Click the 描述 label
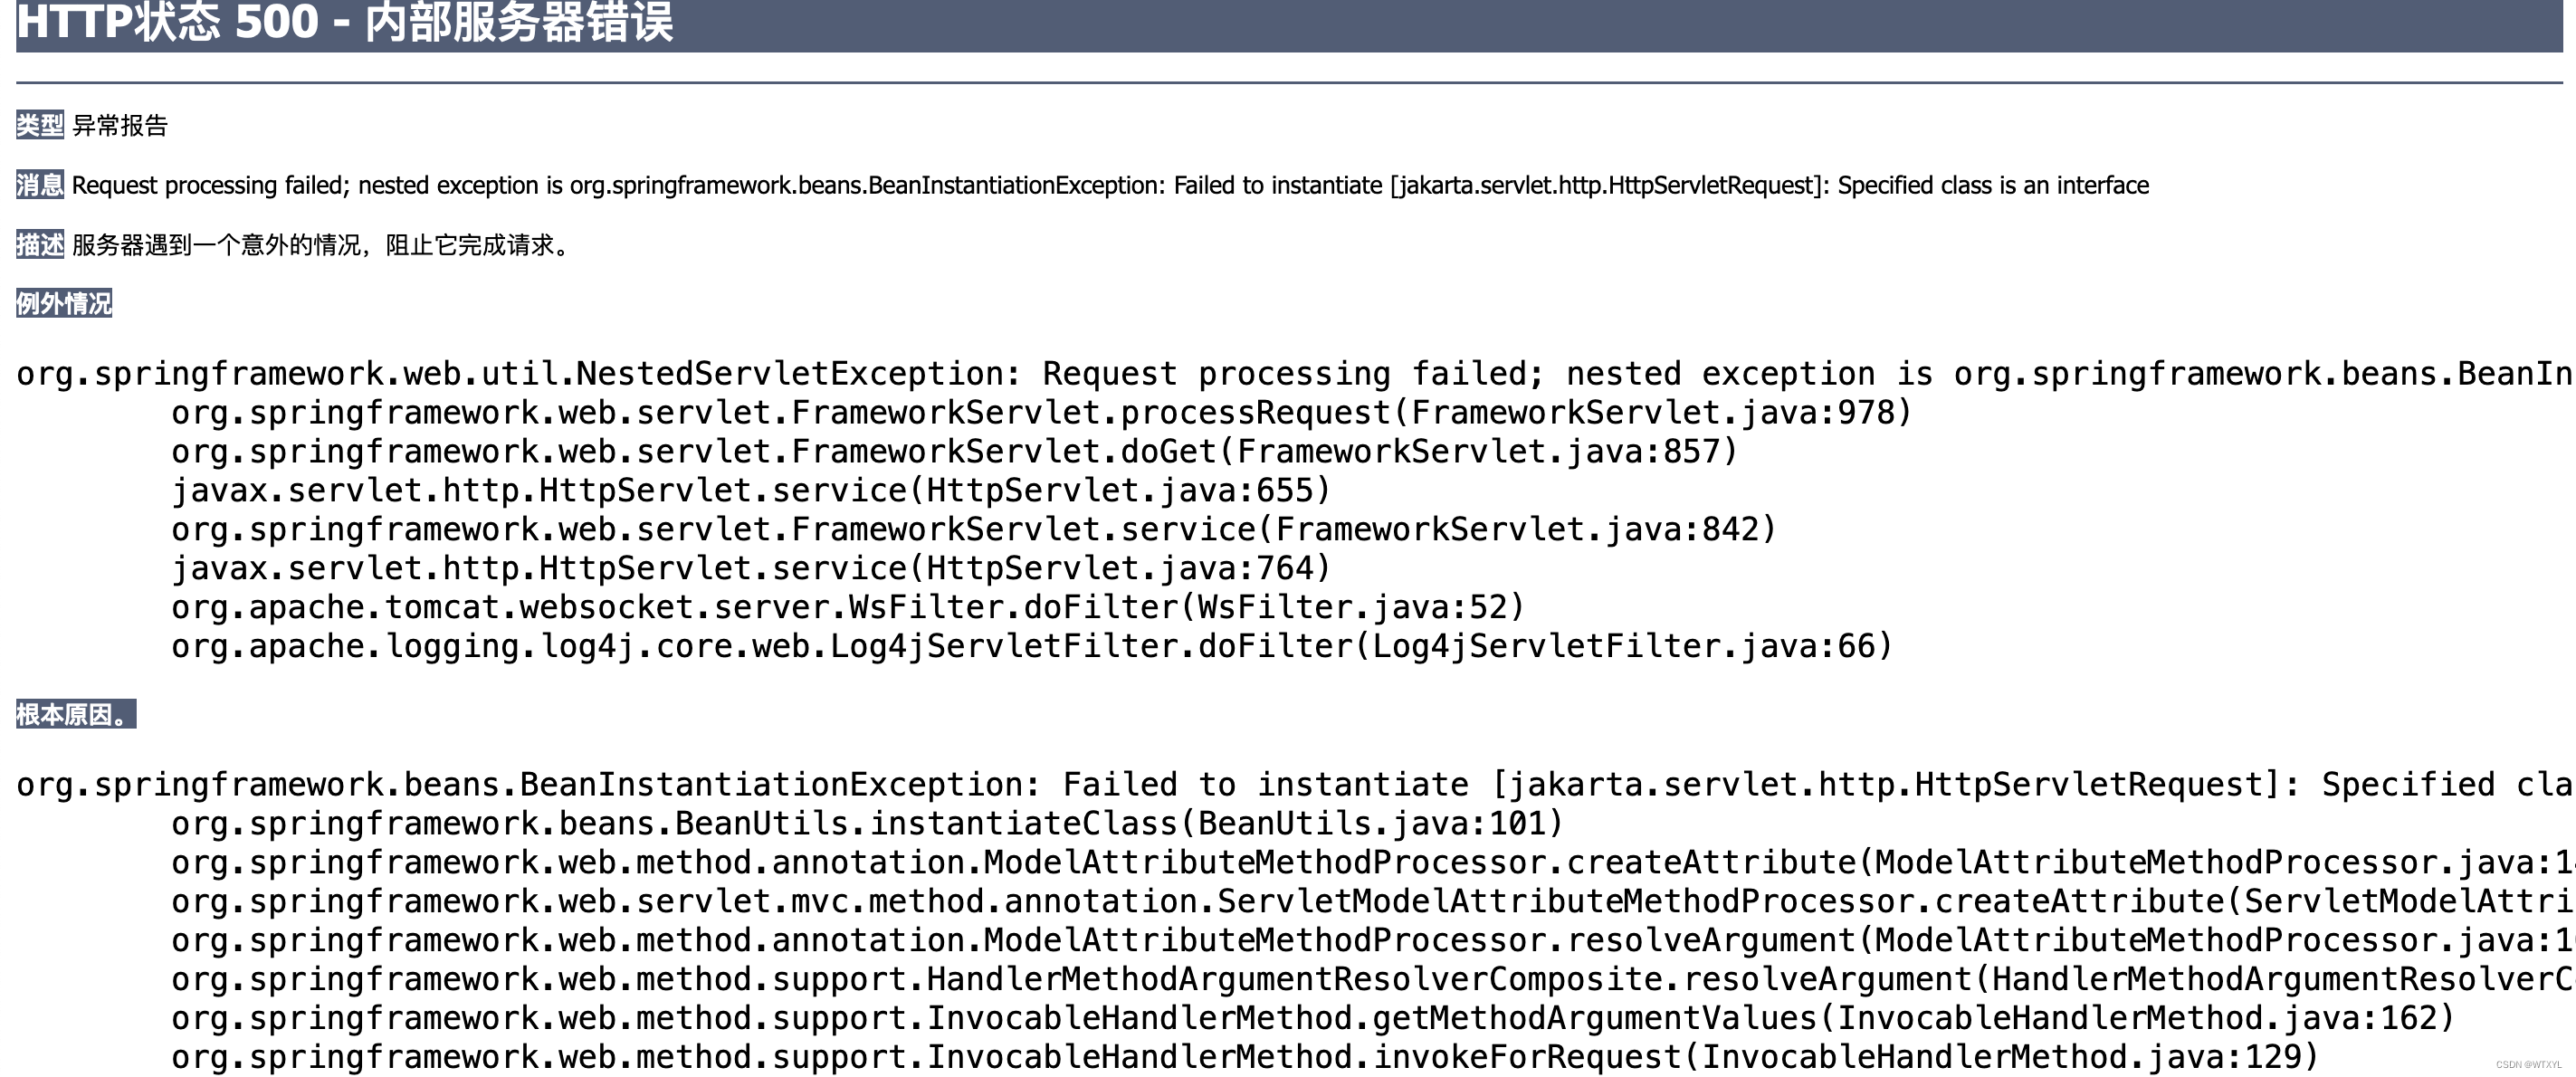This screenshot has height=1077, width=2576. [39, 245]
